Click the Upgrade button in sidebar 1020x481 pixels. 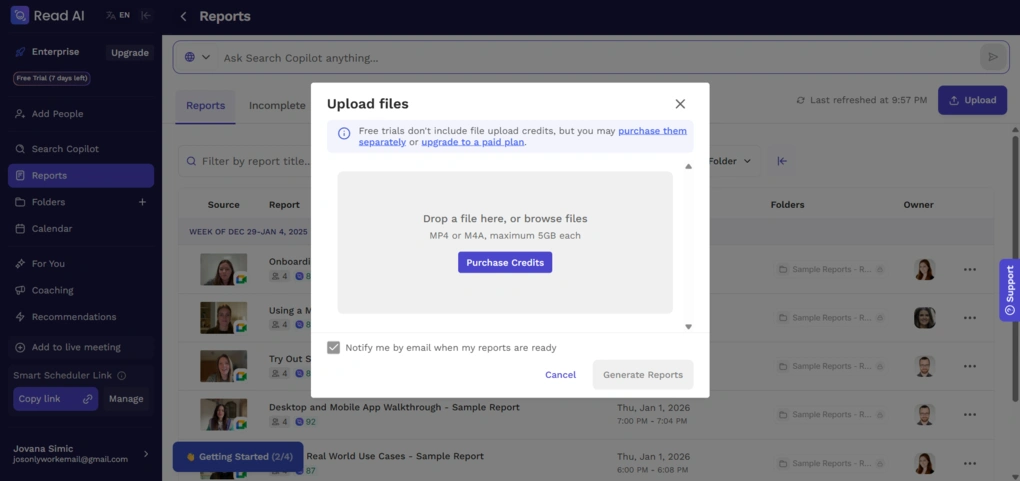coord(129,53)
